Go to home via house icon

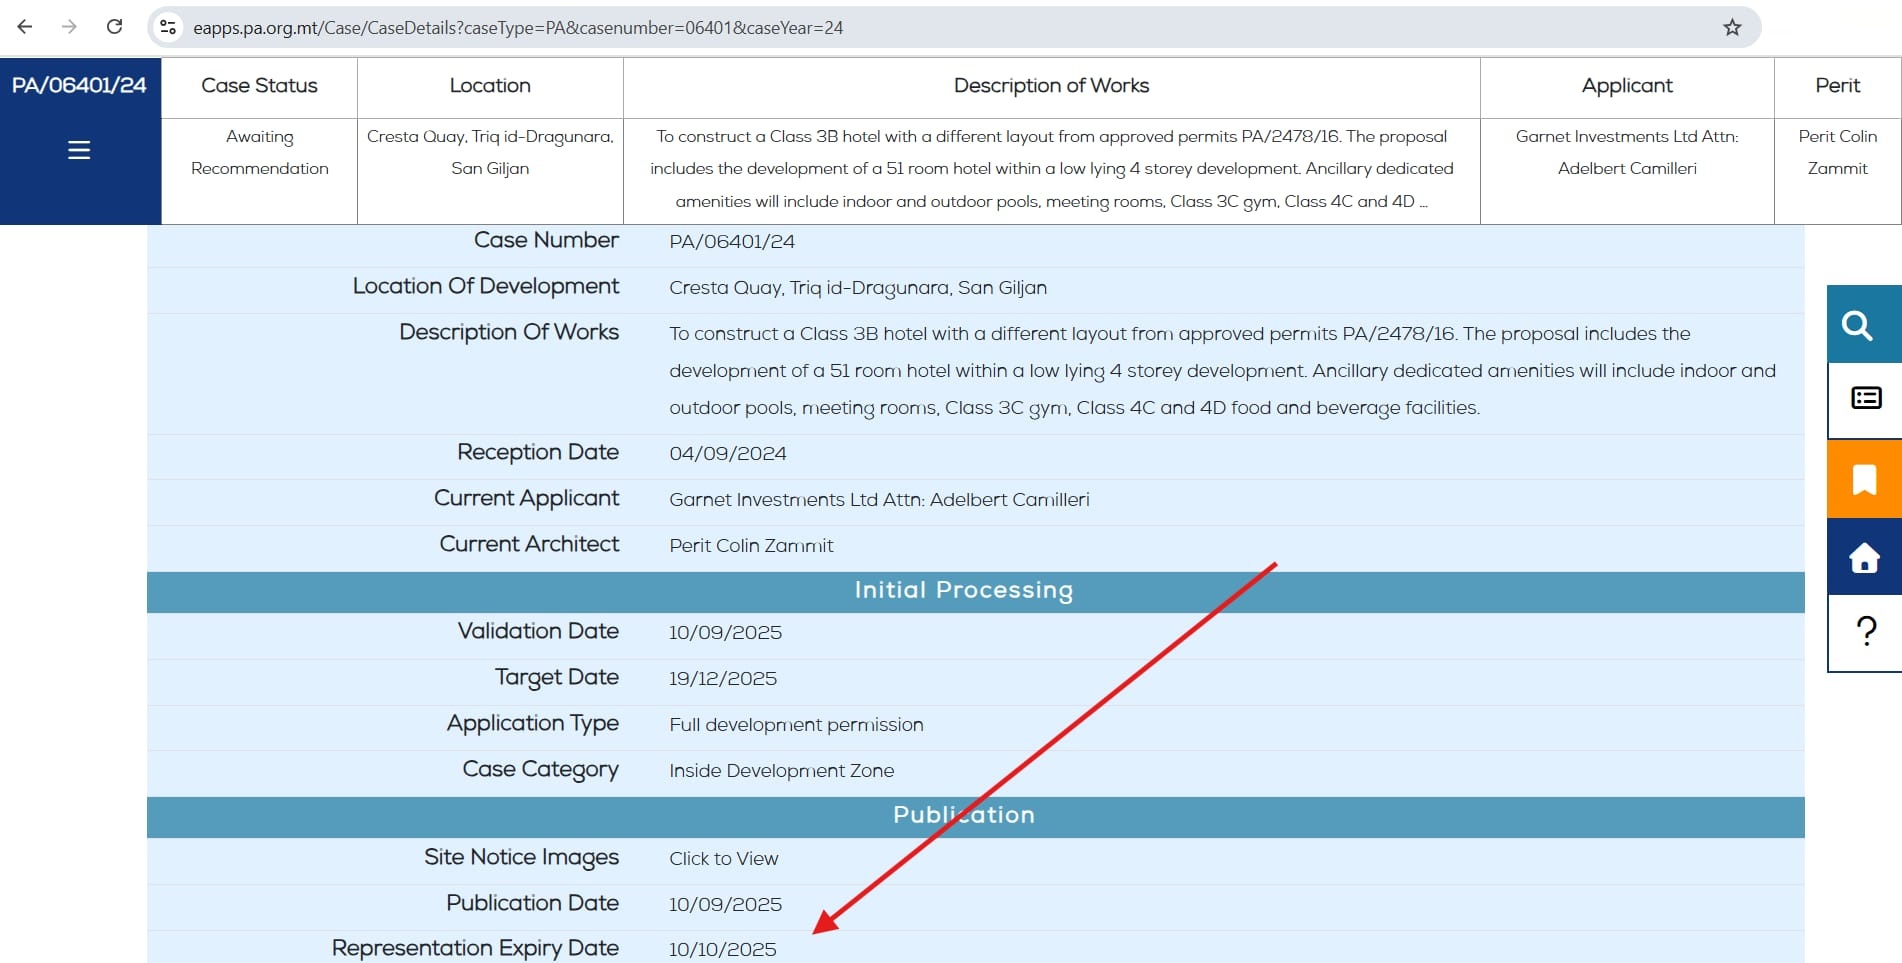[1864, 557]
